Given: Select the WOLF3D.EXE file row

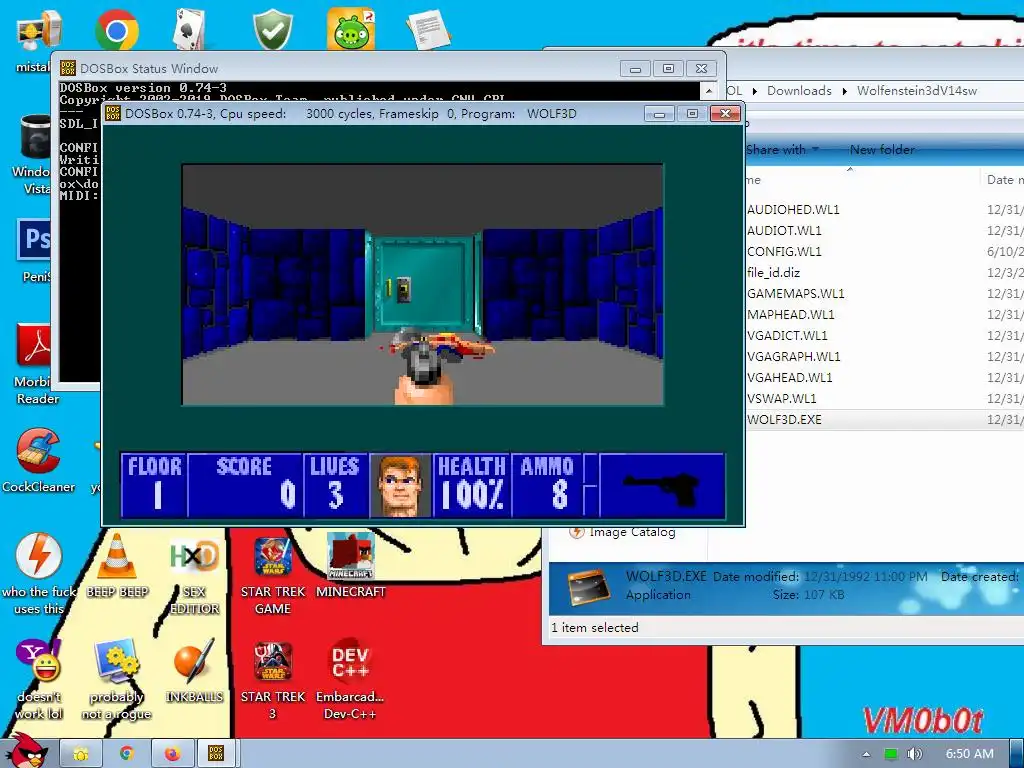Looking at the screenshot, I should click(884, 419).
